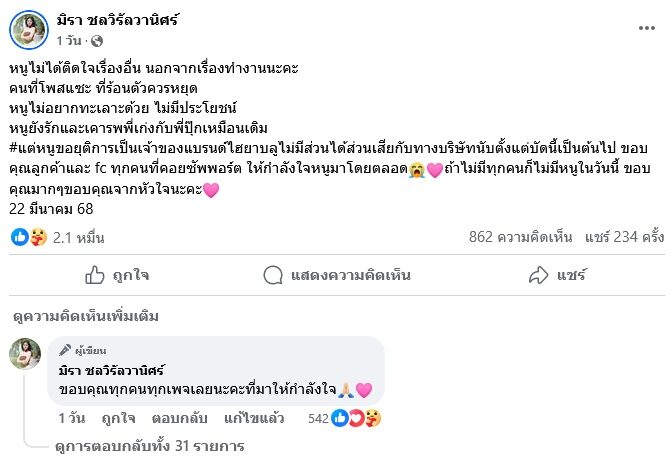
Task: Click ตอบกลับ to reply to comment
Action: [x=174, y=418]
